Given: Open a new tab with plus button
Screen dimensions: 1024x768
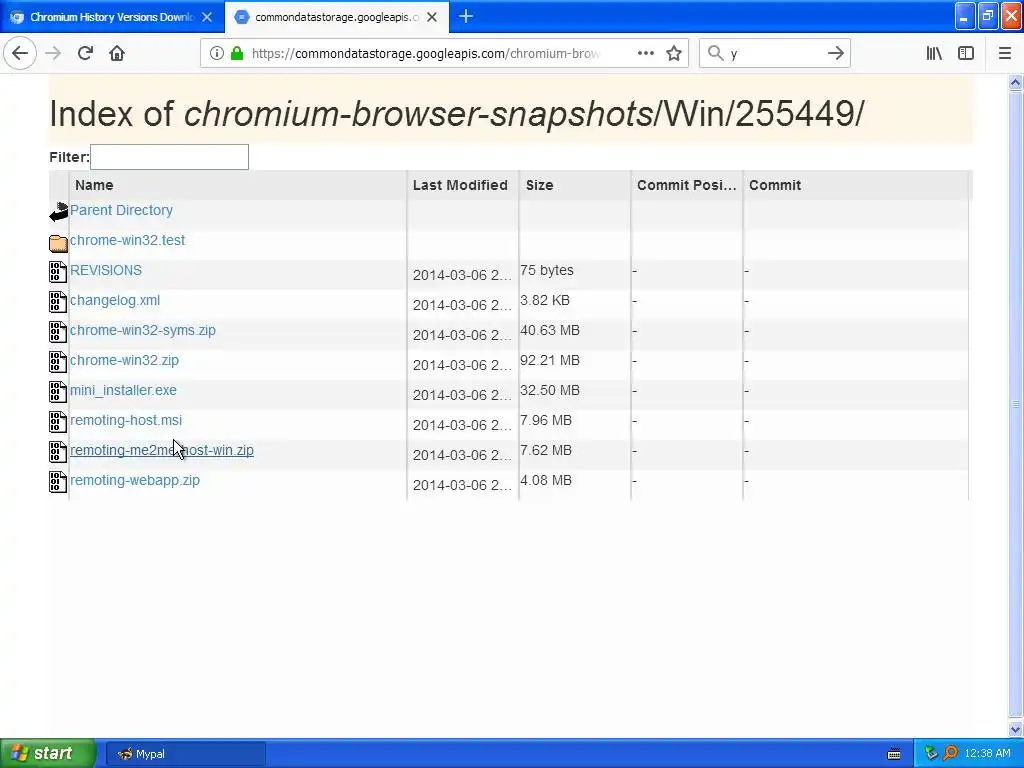Looking at the screenshot, I should (x=466, y=16).
